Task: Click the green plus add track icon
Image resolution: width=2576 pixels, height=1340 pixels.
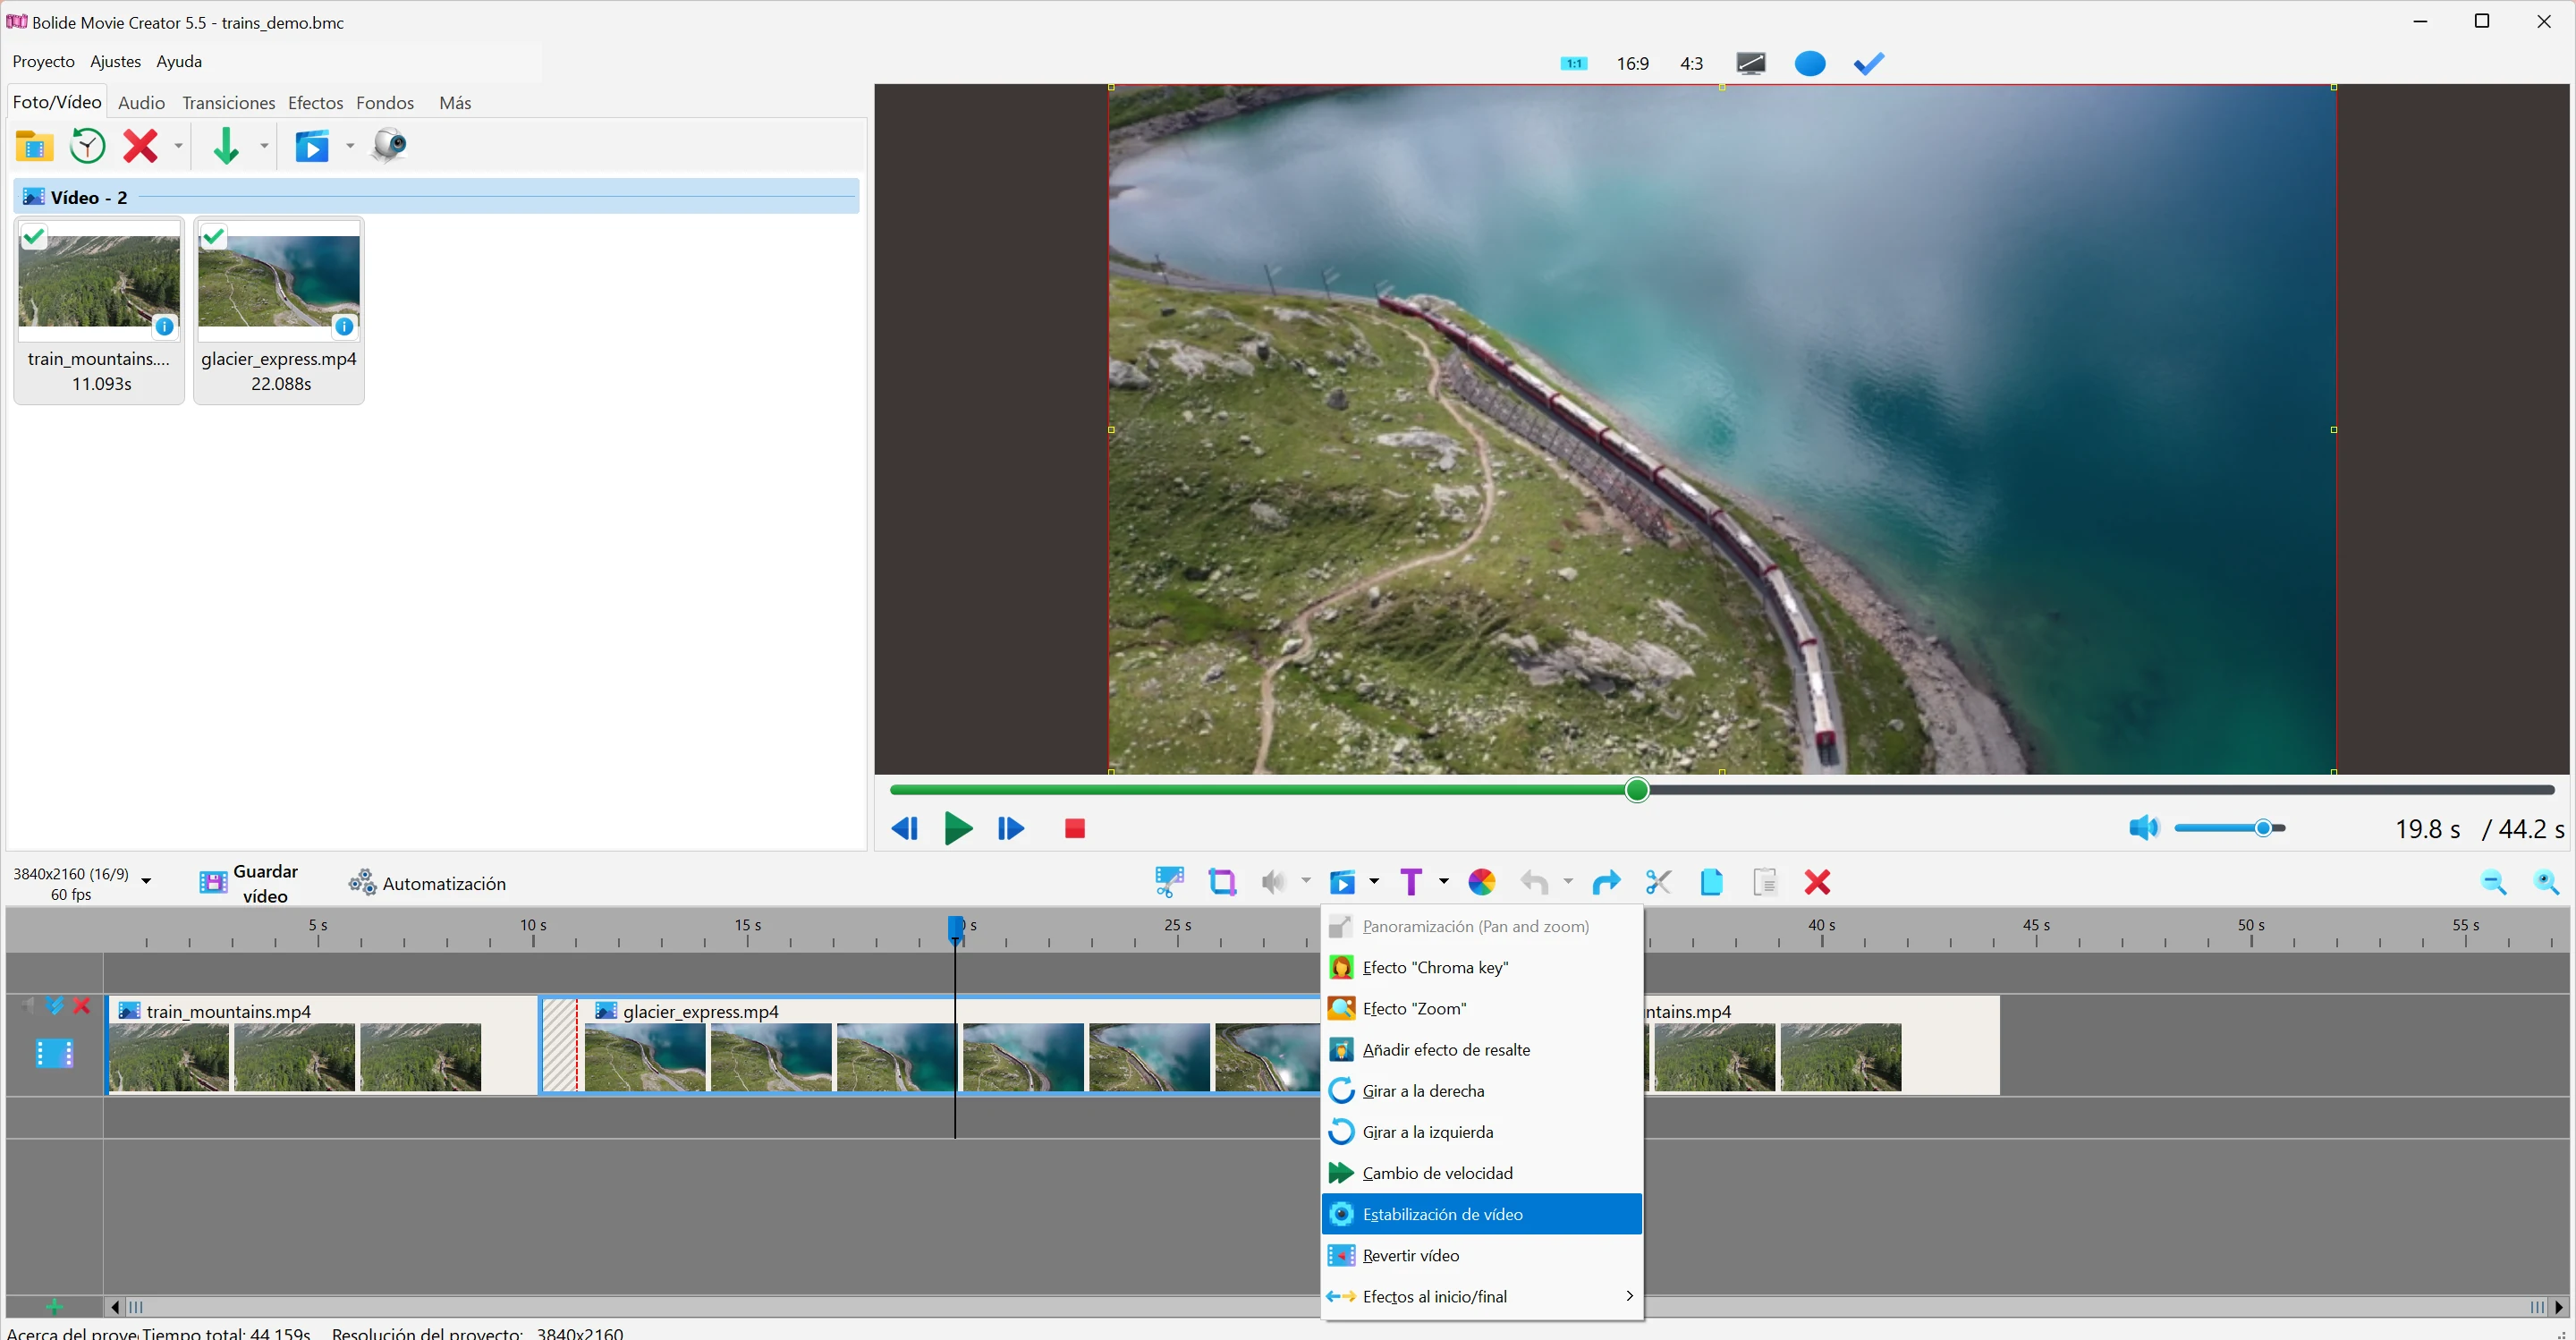Action: [x=55, y=1307]
